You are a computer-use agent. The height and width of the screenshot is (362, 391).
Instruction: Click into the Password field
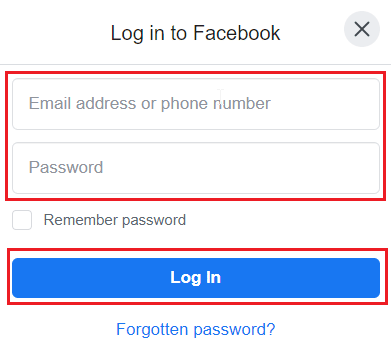click(x=196, y=168)
